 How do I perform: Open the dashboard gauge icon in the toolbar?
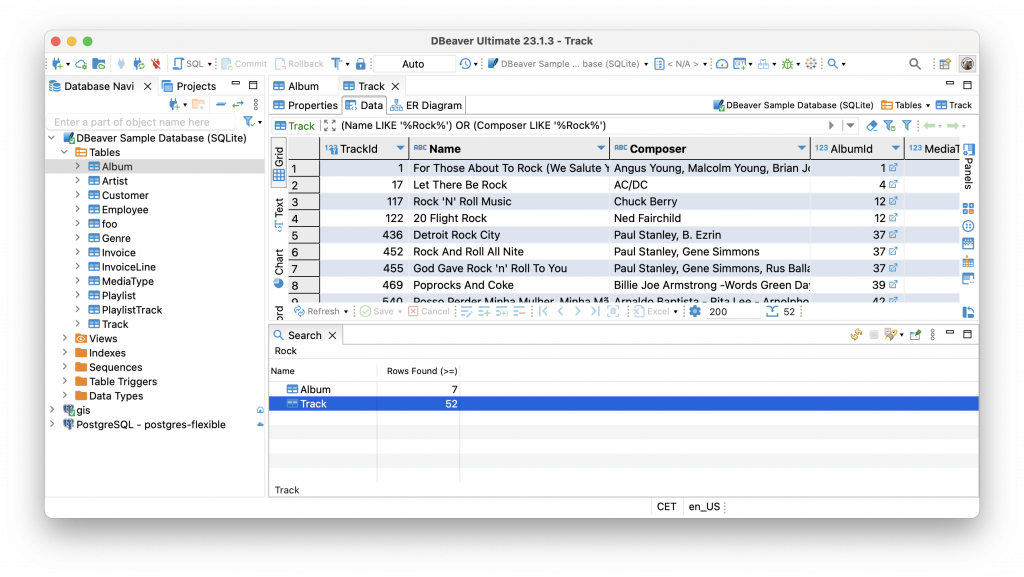[x=722, y=64]
